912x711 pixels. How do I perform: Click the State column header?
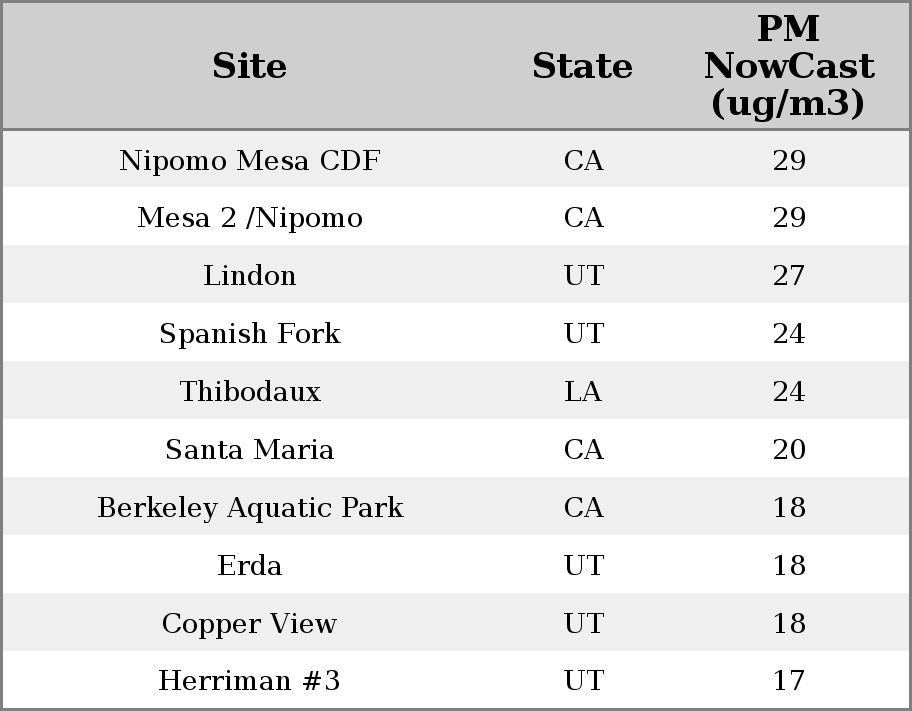(582, 67)
